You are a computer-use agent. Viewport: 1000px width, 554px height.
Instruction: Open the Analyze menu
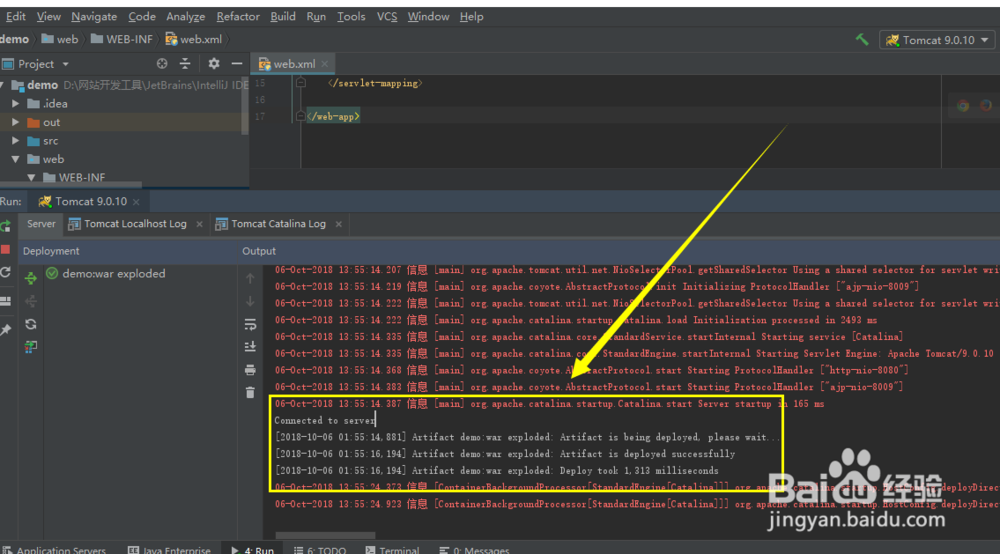(186, 17)
